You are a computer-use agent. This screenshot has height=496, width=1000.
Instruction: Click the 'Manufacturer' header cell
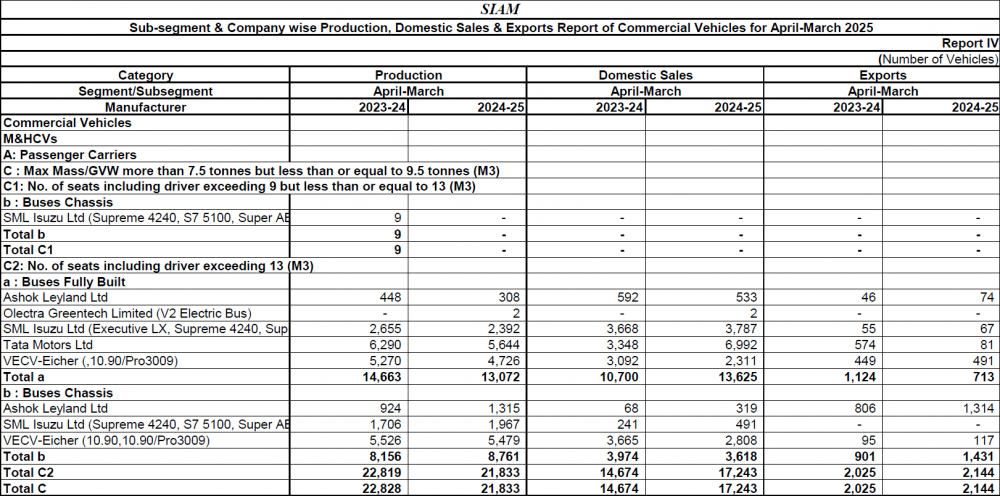(x=145, y=107)
